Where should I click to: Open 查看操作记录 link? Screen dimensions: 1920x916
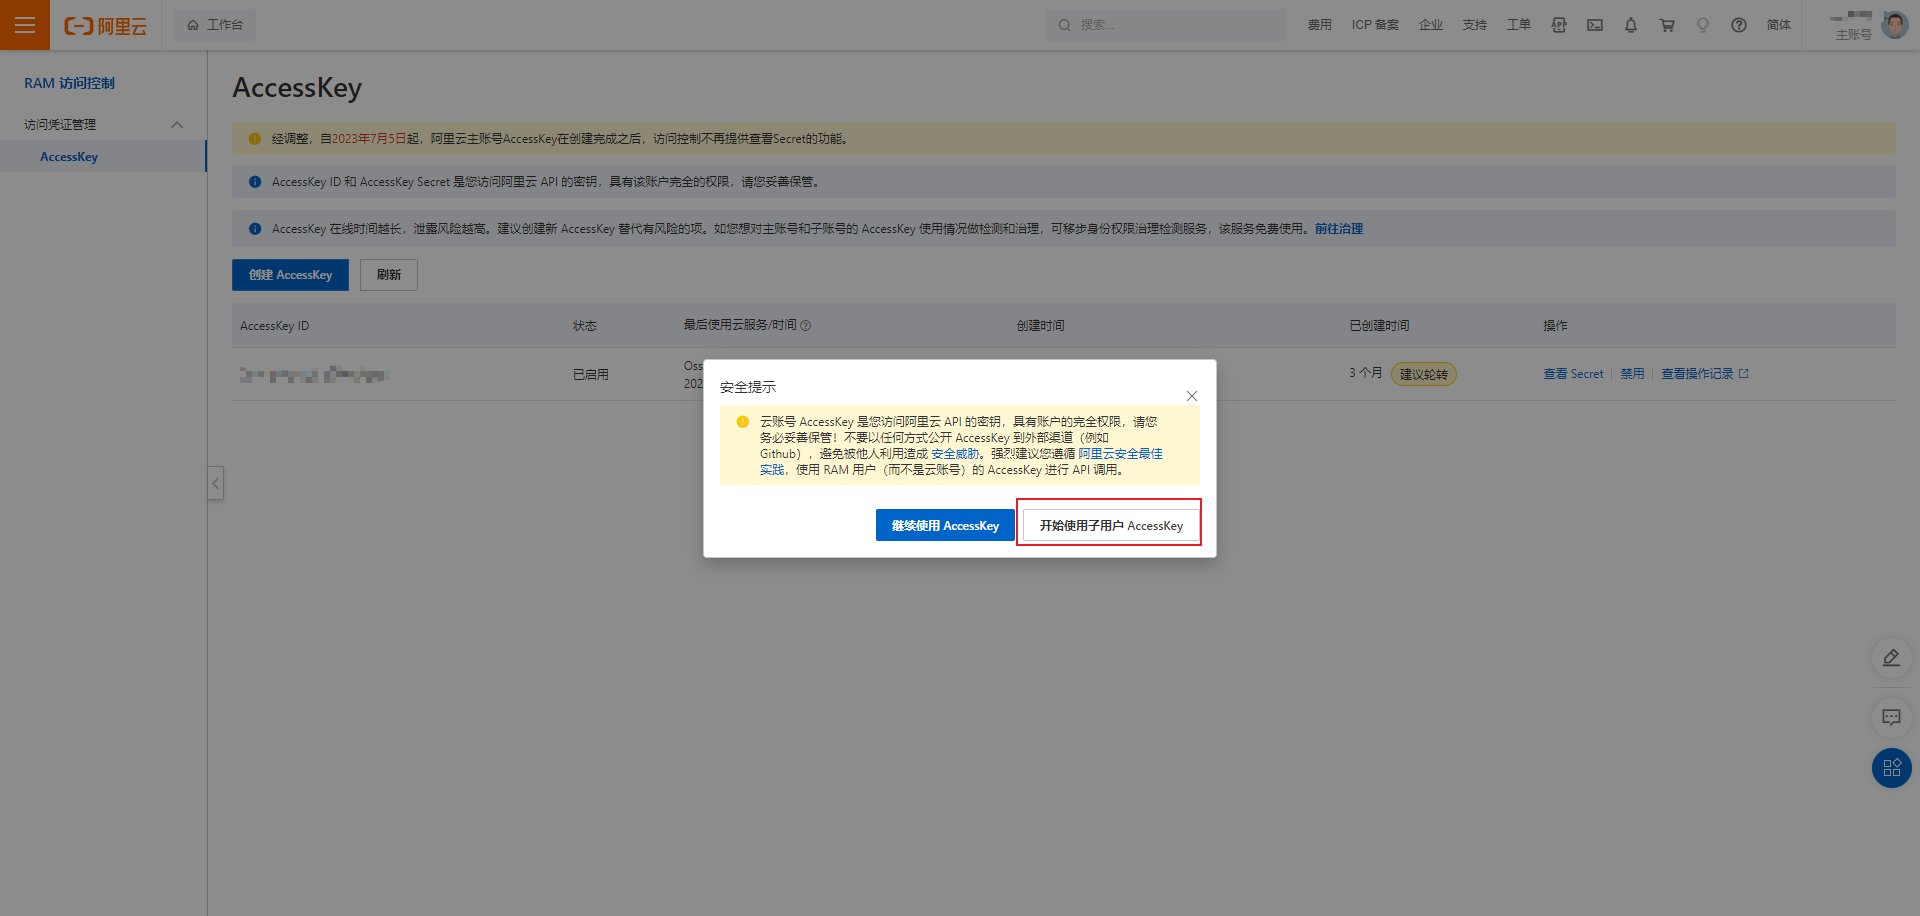pos(1705,374)
